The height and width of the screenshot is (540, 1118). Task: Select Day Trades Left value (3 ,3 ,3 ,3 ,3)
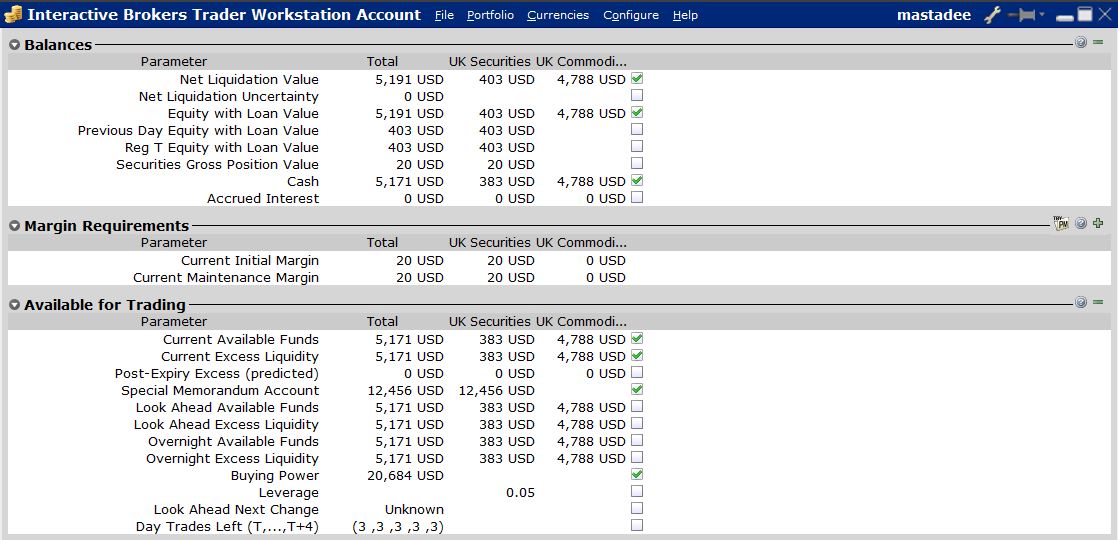(x=398, y=527)
